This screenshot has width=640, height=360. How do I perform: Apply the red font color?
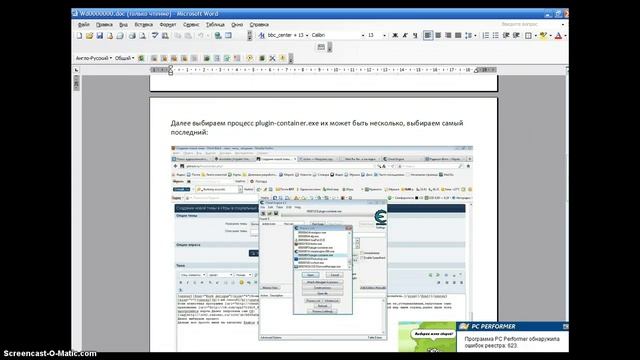558,36
